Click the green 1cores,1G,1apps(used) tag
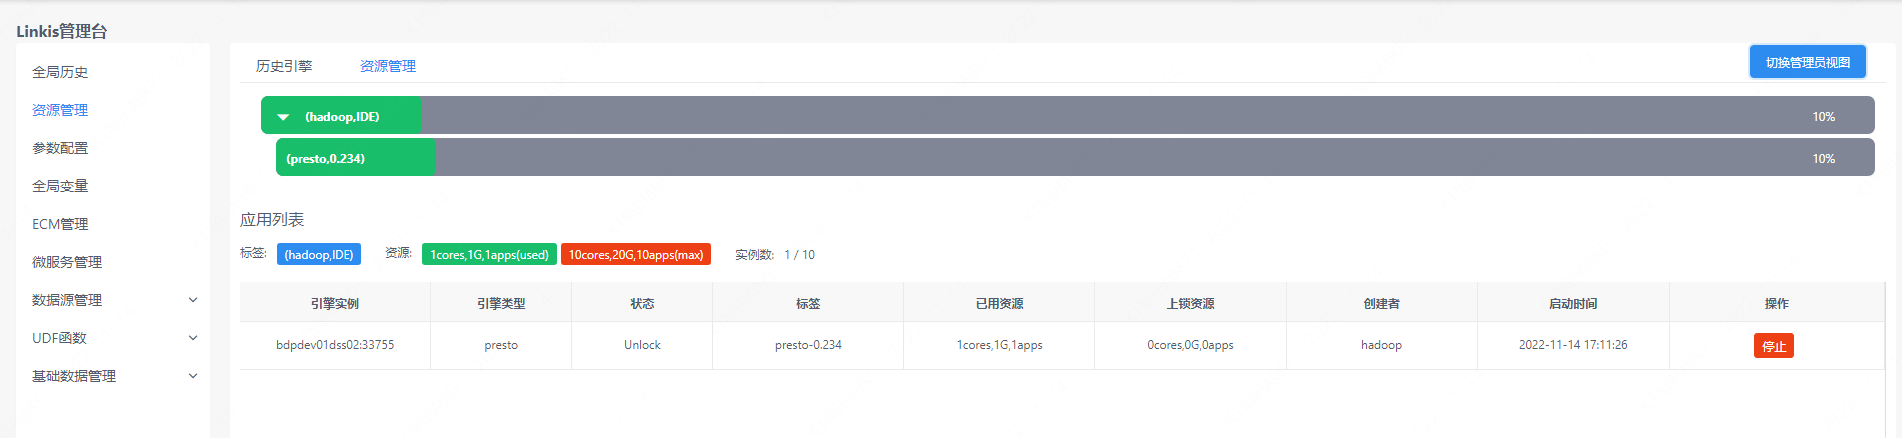 (489, 255)
